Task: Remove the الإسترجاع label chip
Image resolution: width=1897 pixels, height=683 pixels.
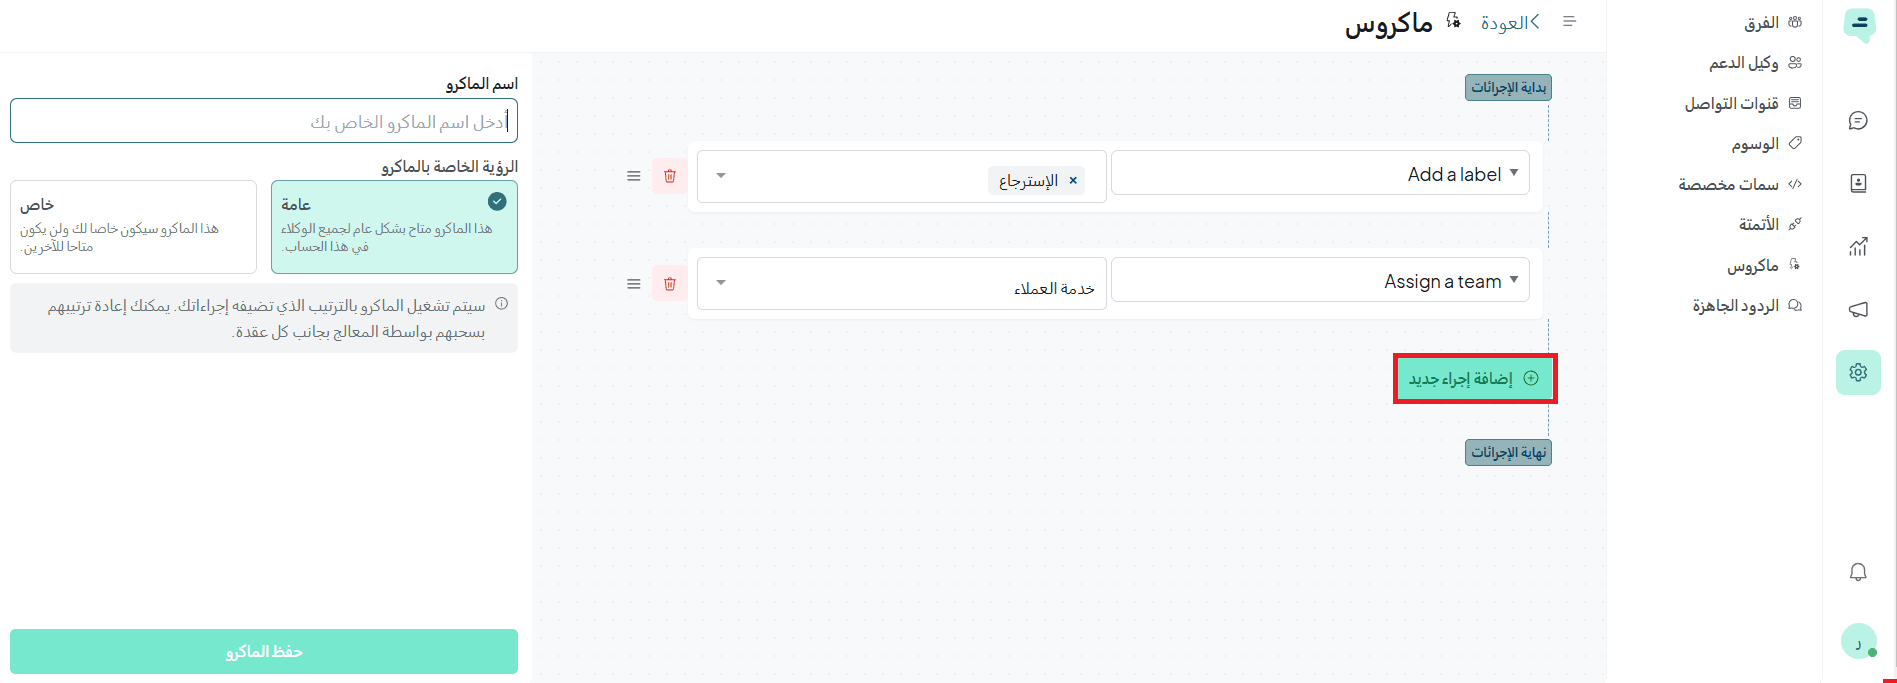Action: (x=1073, y=181)
